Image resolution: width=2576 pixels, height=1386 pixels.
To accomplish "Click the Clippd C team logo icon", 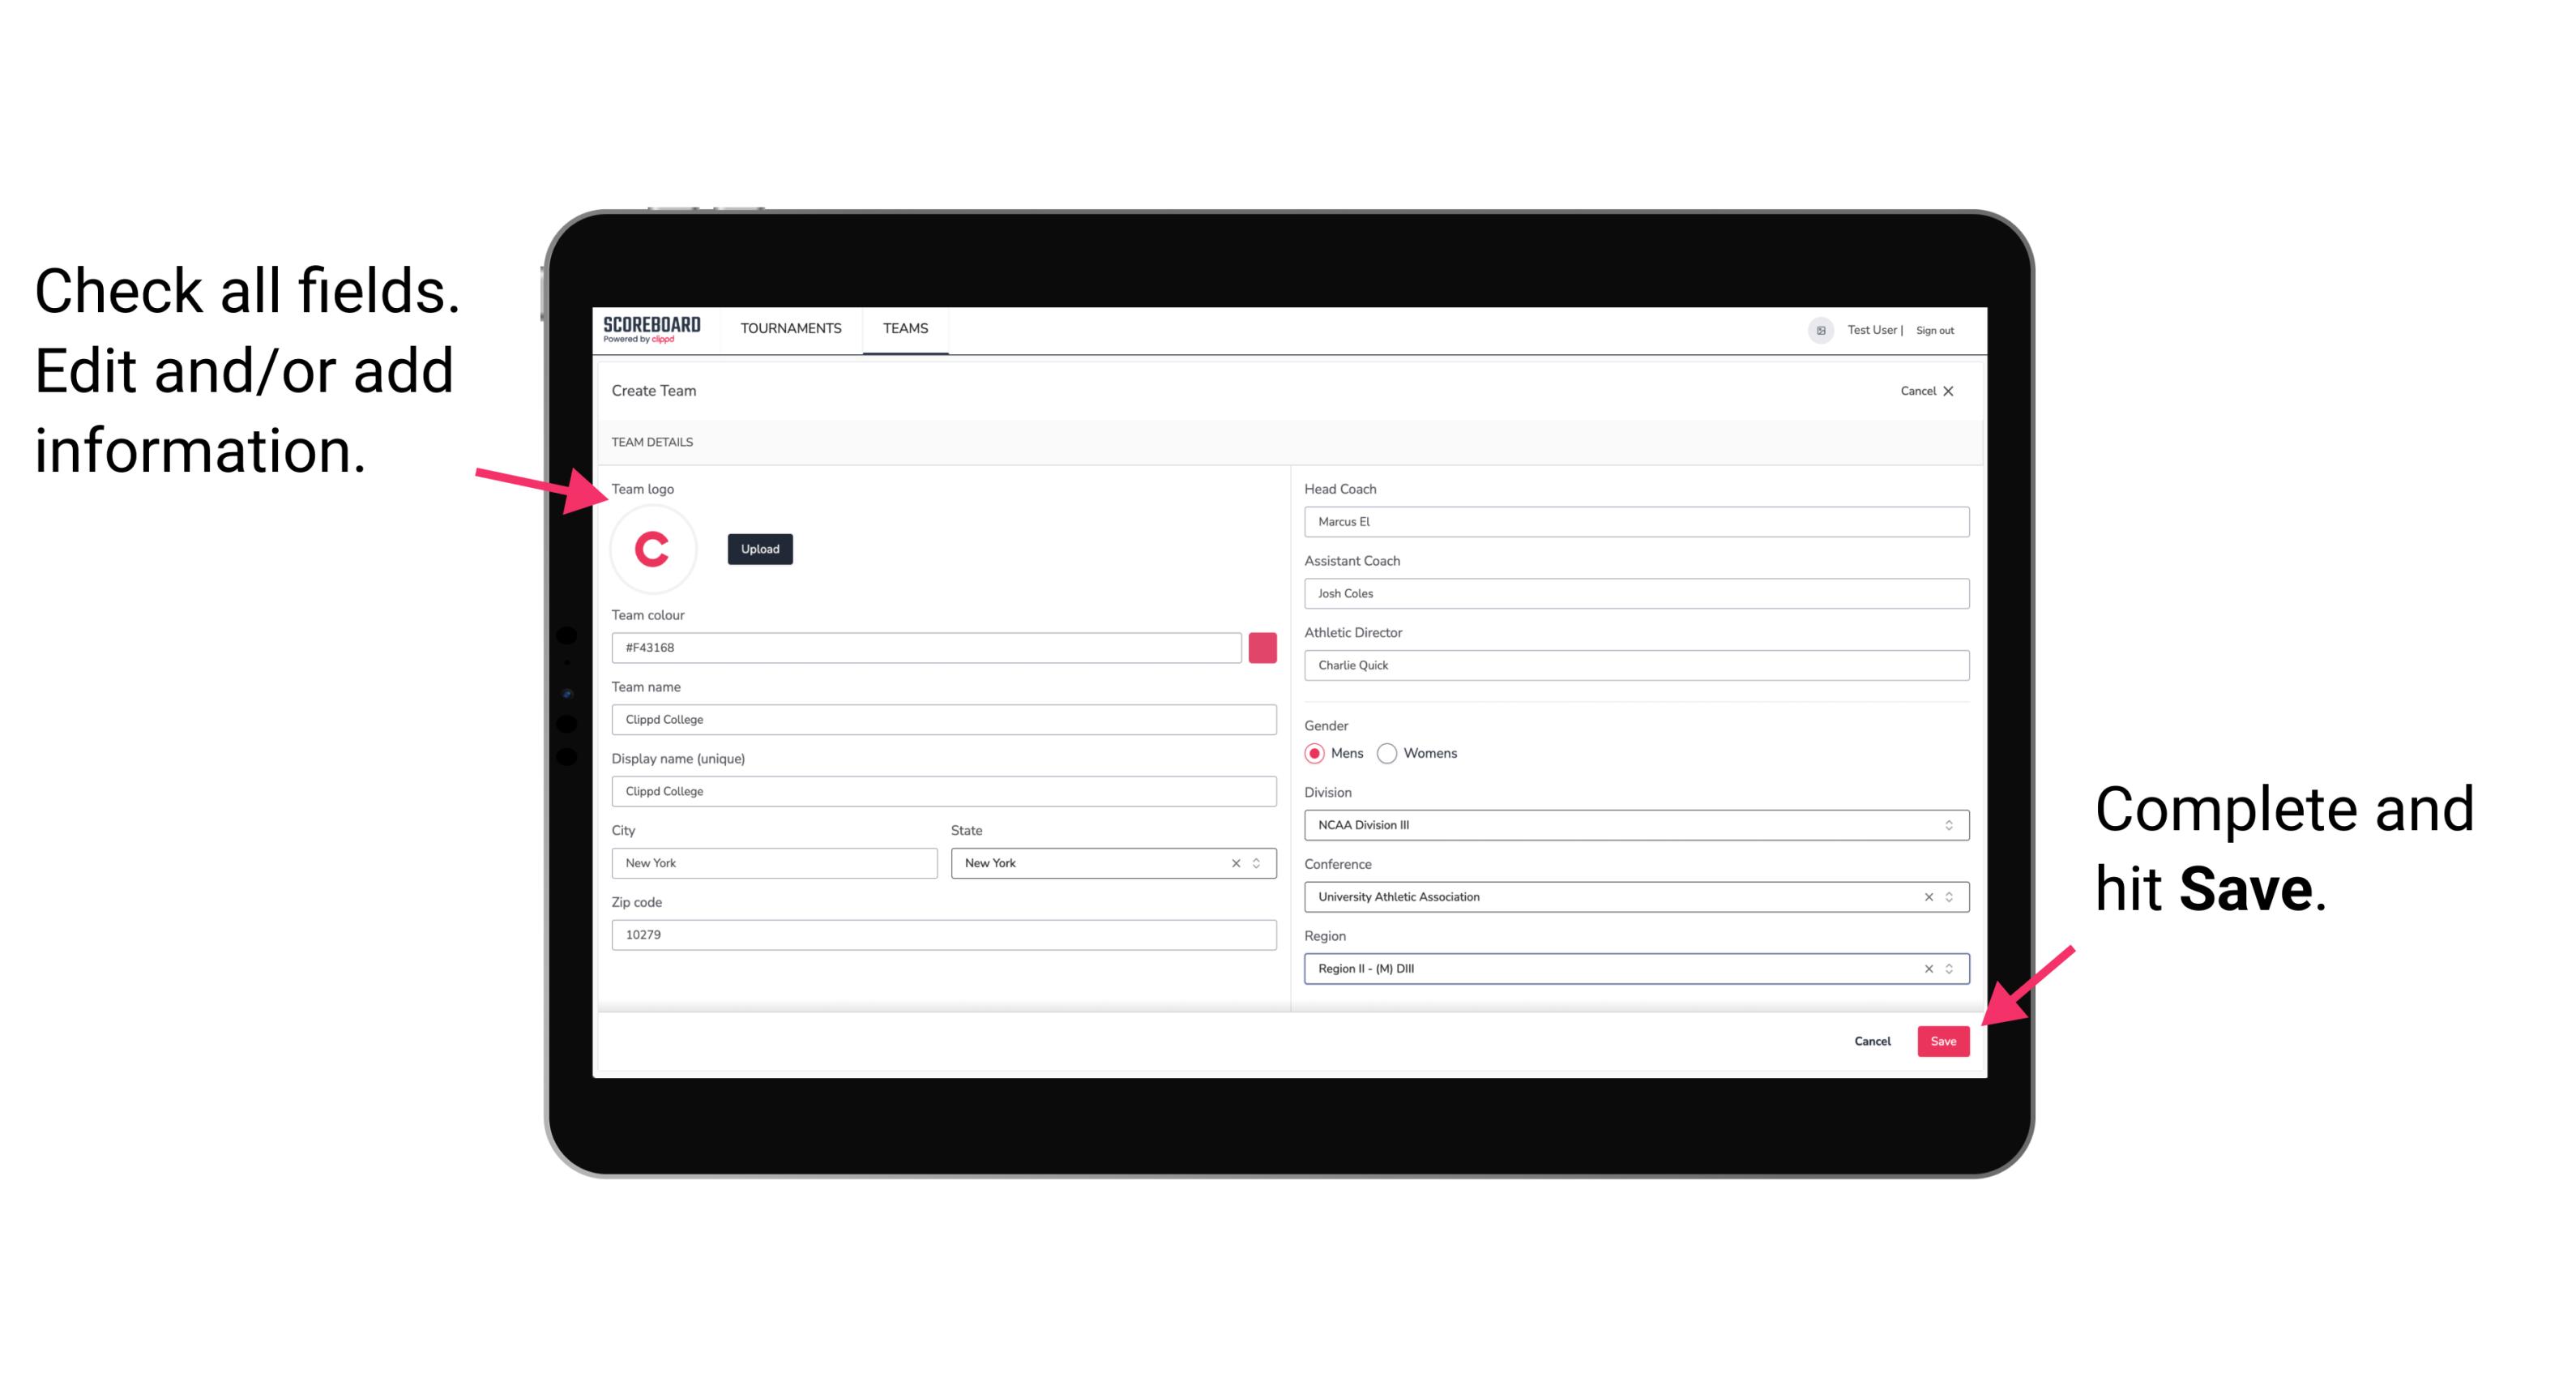I will pyautogui.click(x=653, y=550).
